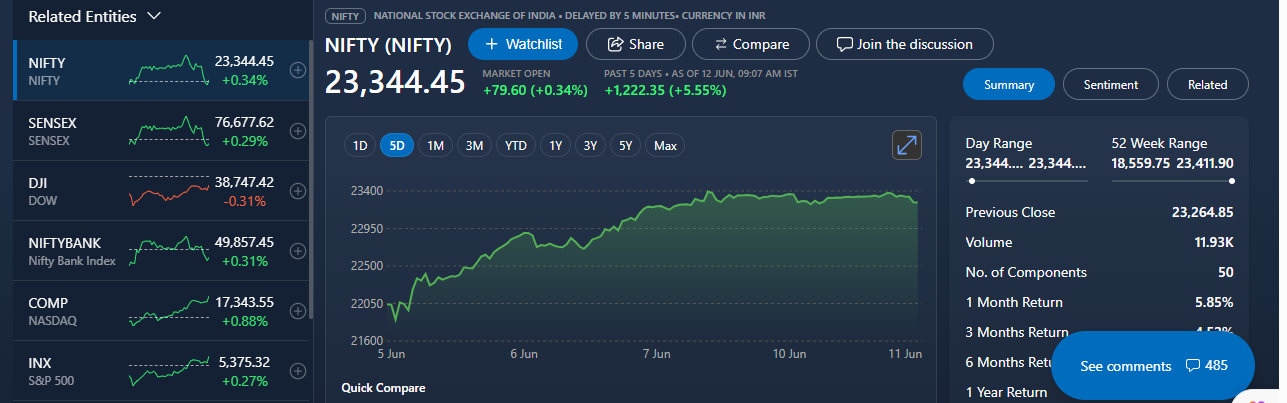This screenshot has height=403, width=1287.
Task: Click NIFTYBANK value 49,857.45
Action: tap(244, 242)
